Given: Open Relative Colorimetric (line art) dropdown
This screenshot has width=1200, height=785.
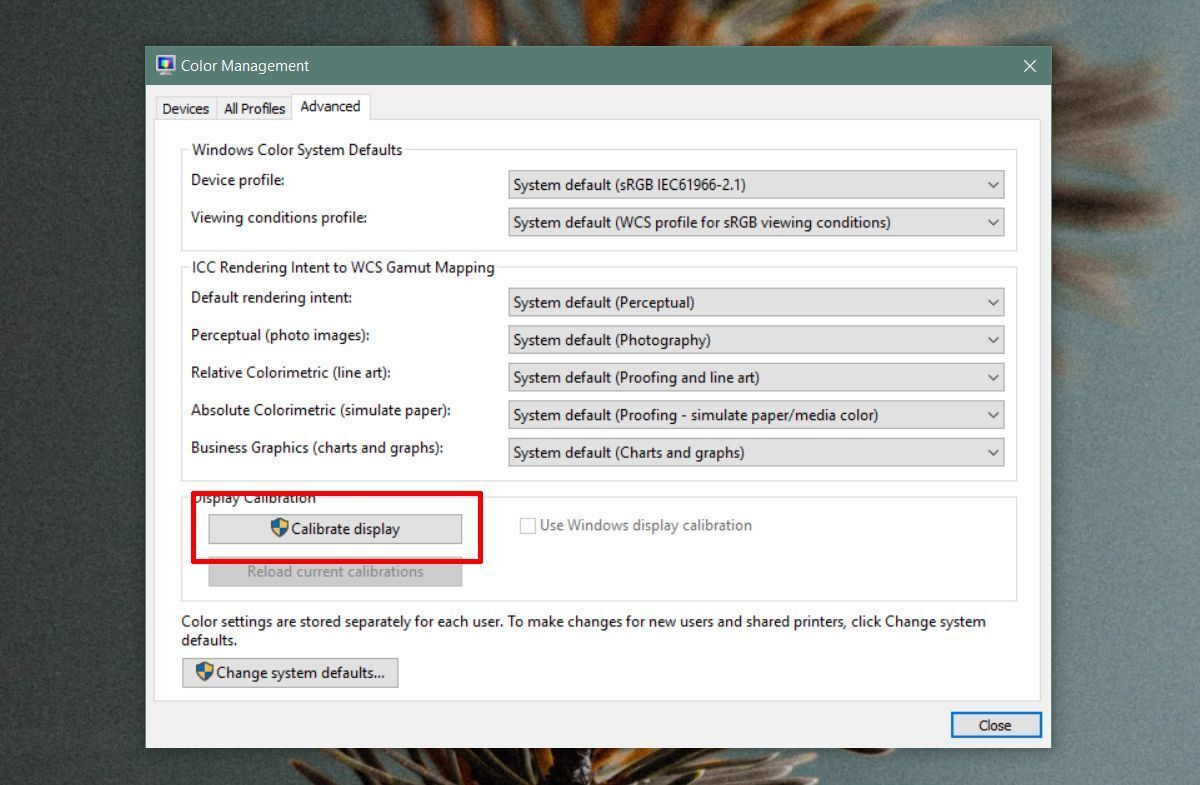Looking at the screenshot, I should tap(755, 378).
